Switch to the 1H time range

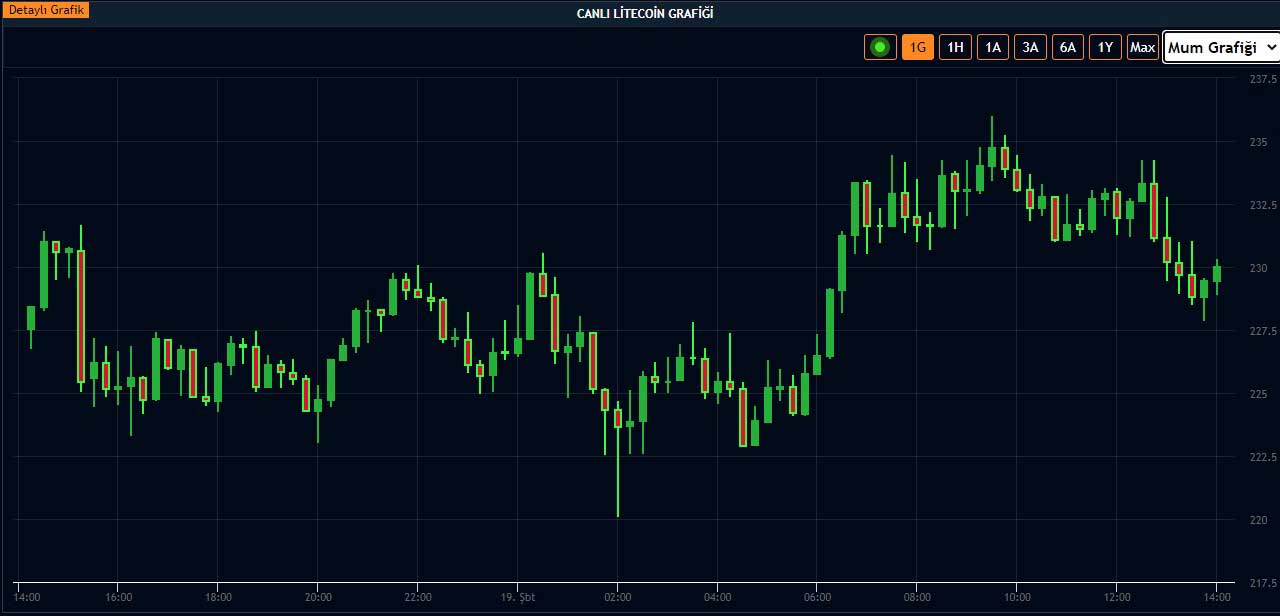pos(955,47)
